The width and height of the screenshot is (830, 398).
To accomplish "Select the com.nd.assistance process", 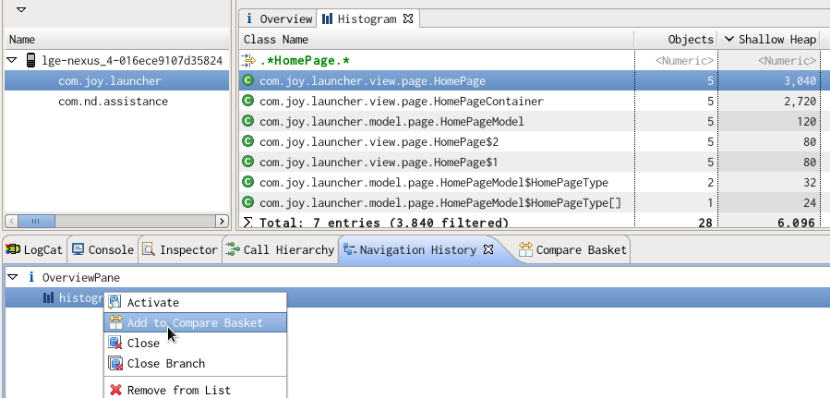I will (x=116, y=101).
